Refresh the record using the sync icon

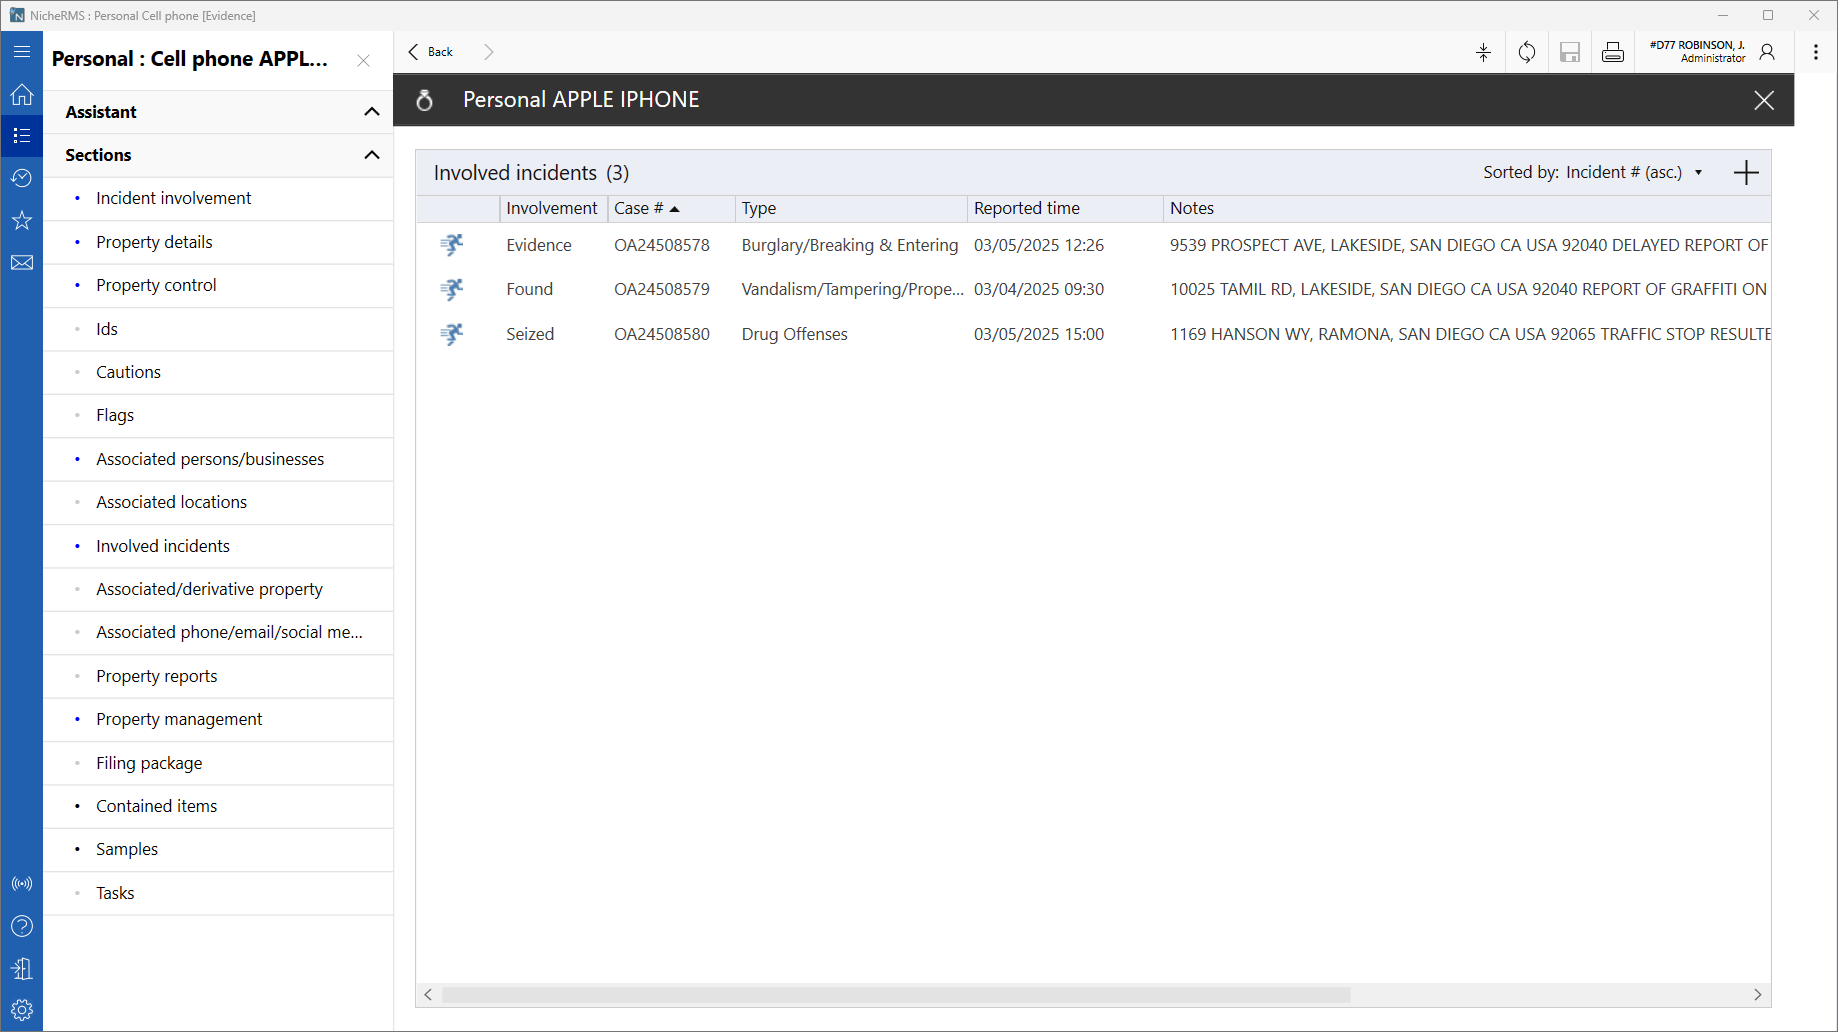[x=1526, y=52]
